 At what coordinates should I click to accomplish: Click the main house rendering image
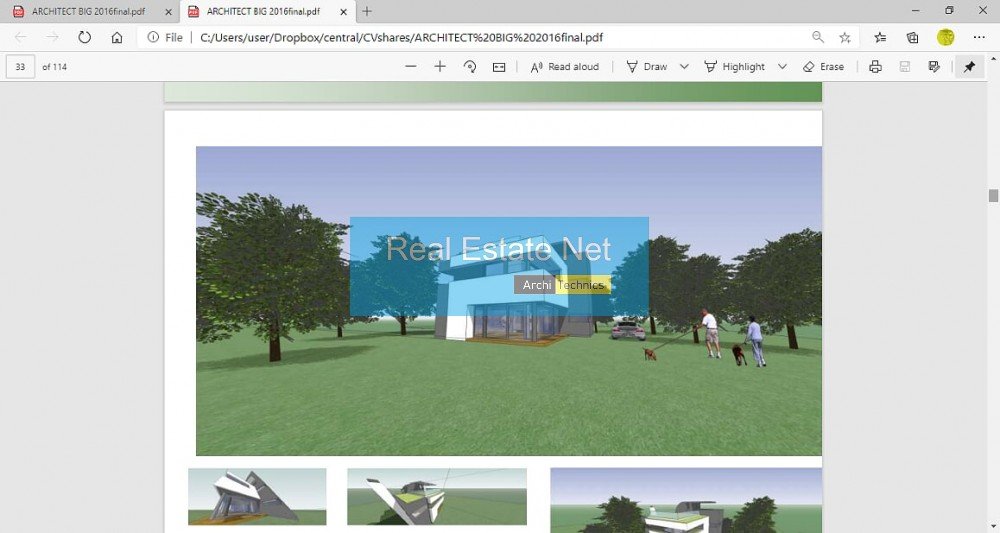[508, 301]
